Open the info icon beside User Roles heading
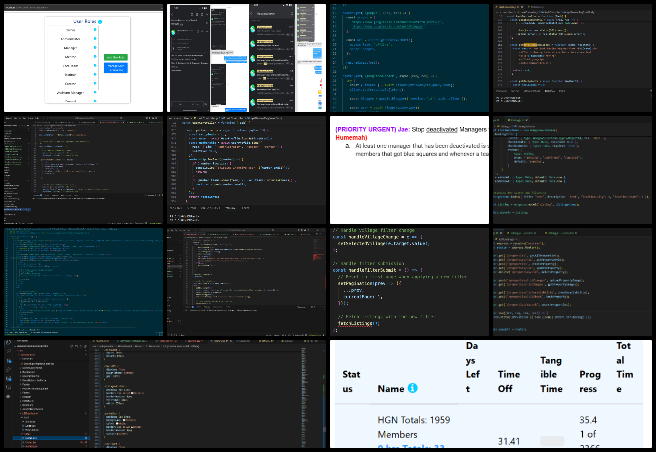Image resolution: width=656 pixels, height=452 pixels. coord(100,21)
